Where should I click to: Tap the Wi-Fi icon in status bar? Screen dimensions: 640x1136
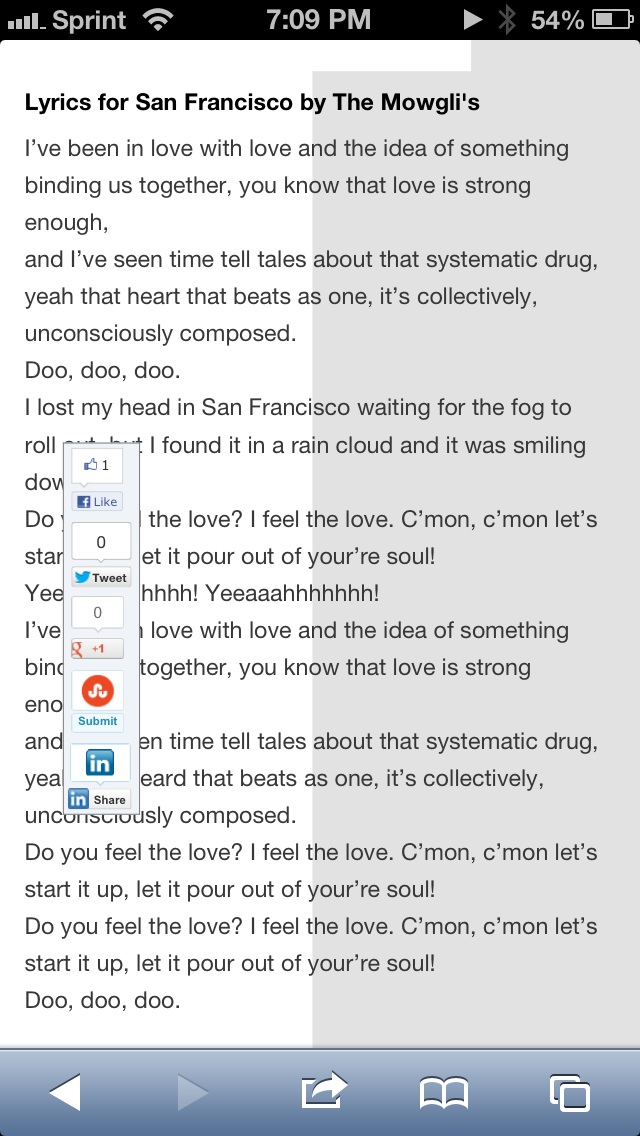(x=157, y=20)
